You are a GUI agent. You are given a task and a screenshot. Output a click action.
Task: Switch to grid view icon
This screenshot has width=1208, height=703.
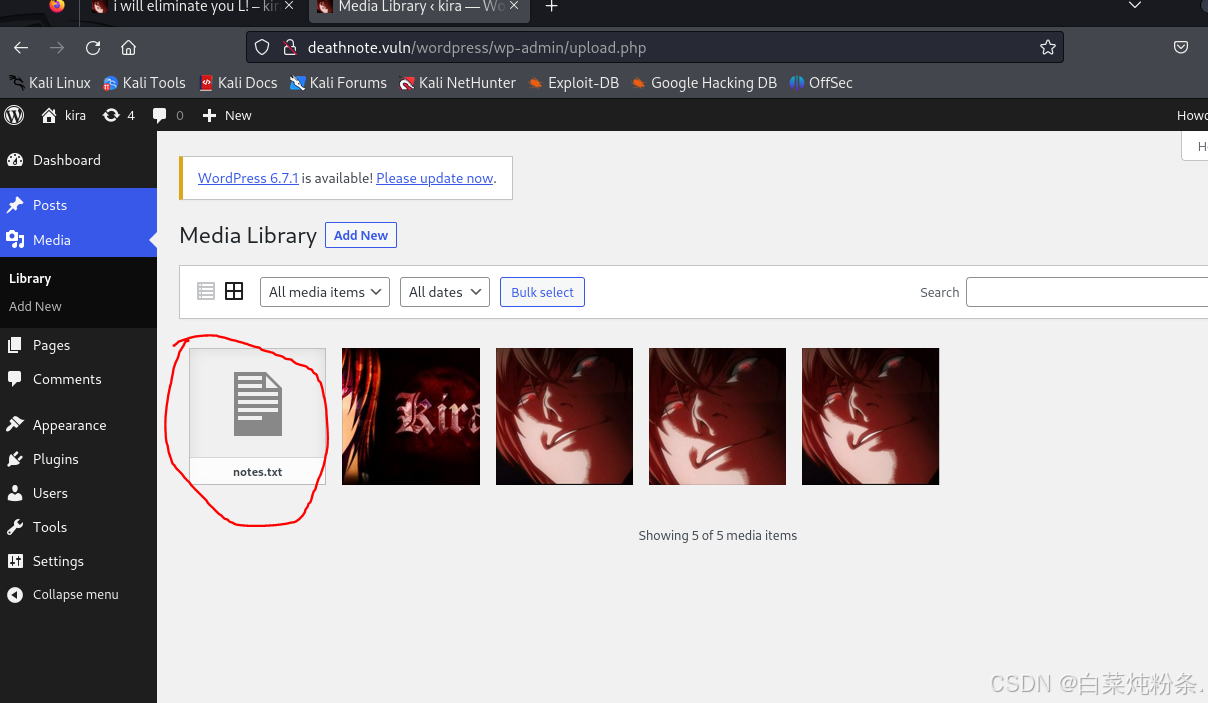pos(234,291)
